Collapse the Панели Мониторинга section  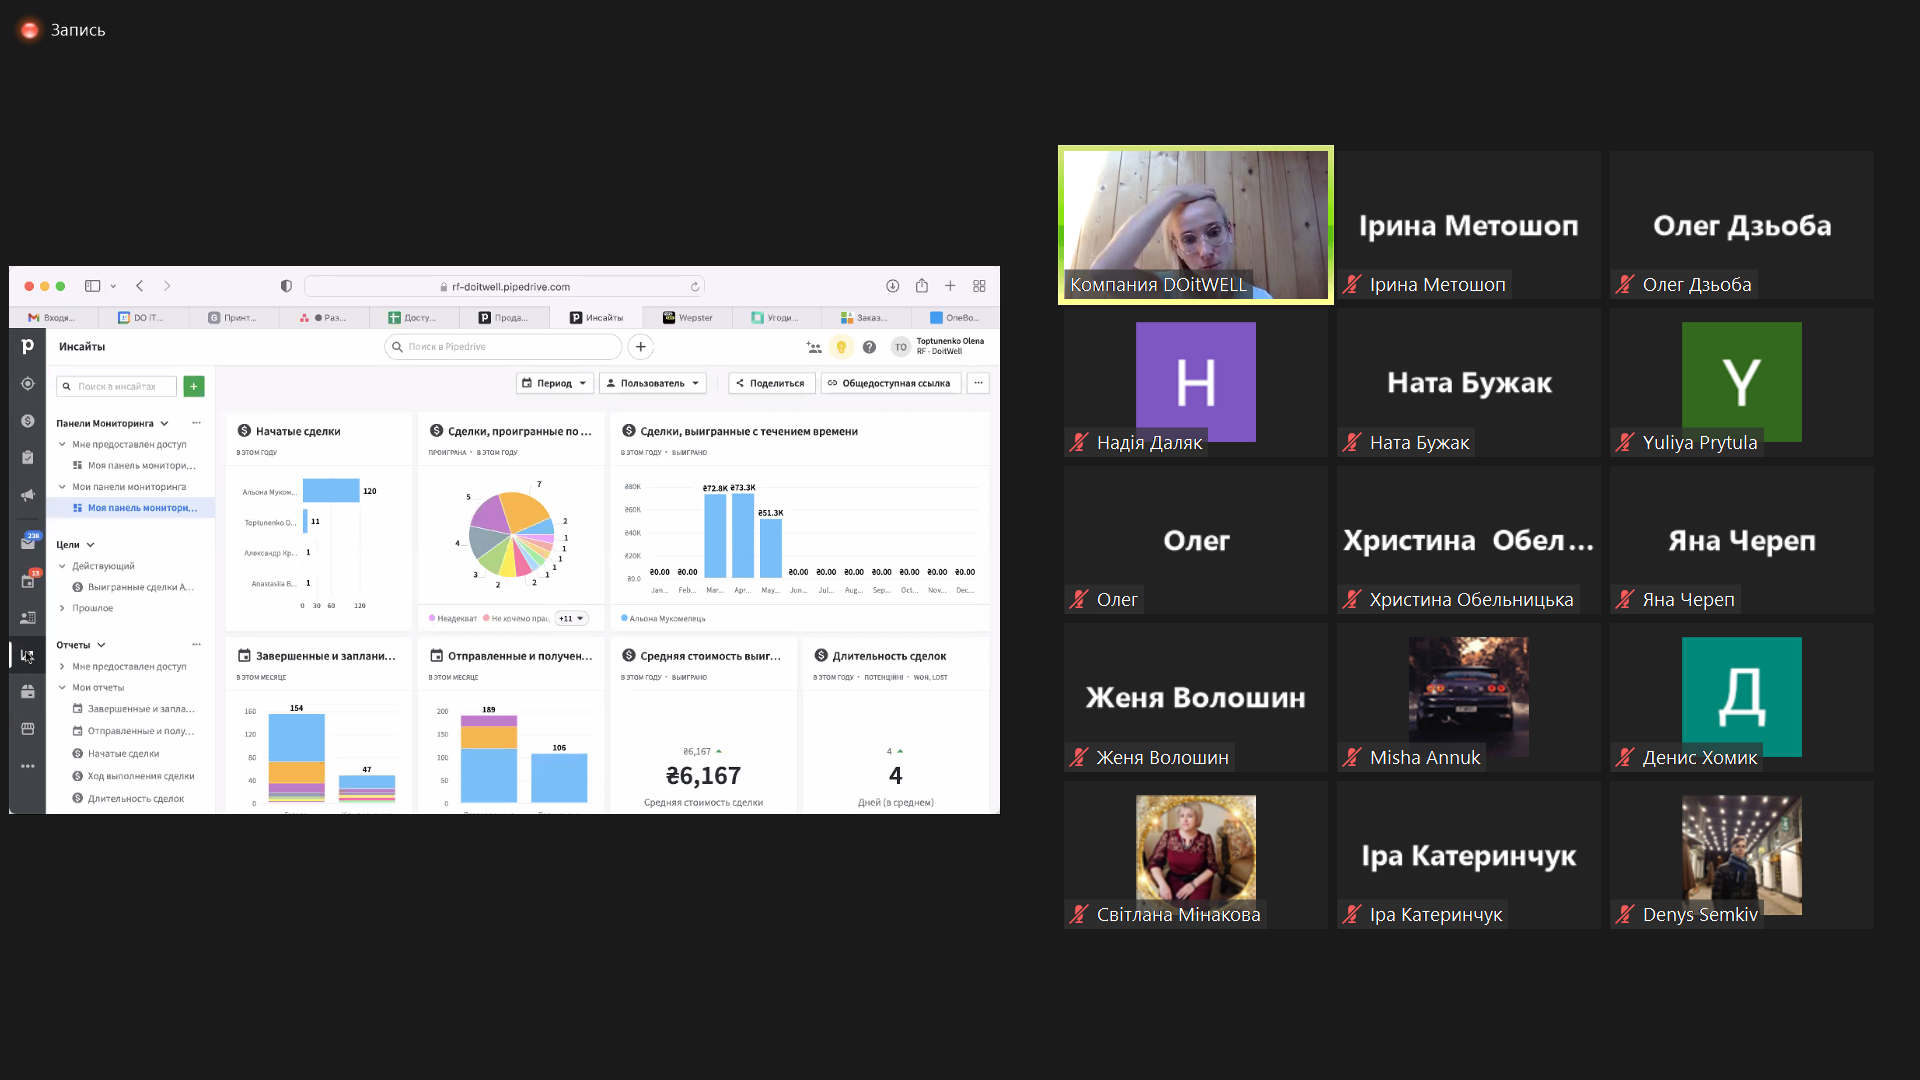tap(164, 423)
